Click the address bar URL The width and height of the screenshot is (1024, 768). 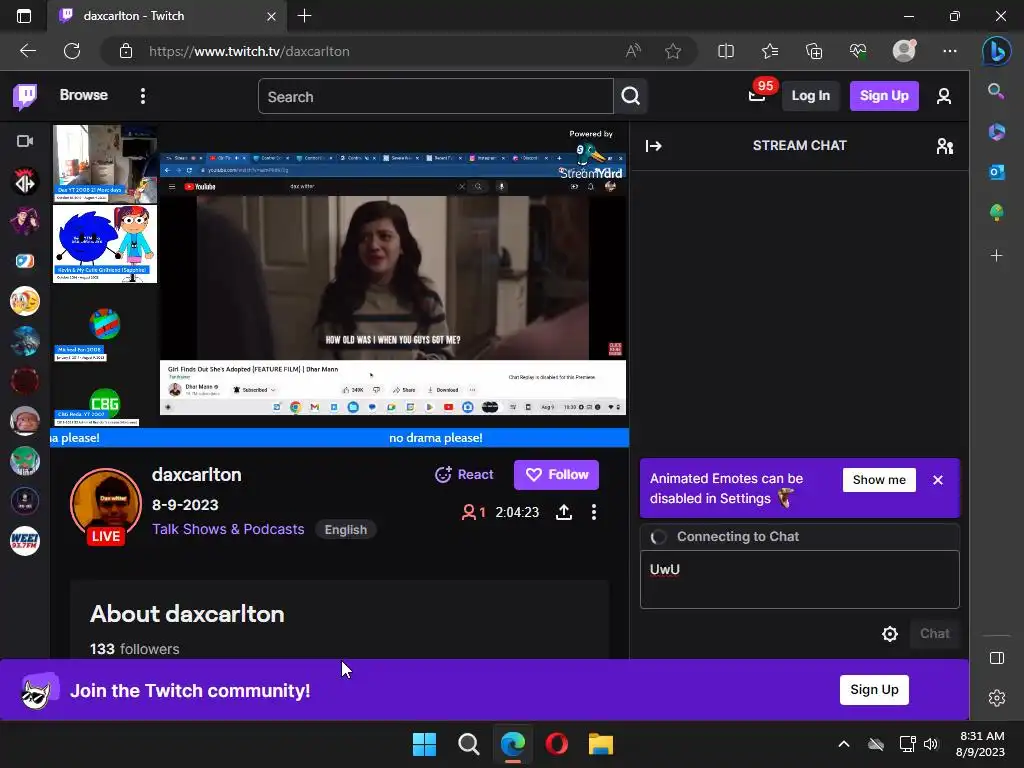[249, 52]
